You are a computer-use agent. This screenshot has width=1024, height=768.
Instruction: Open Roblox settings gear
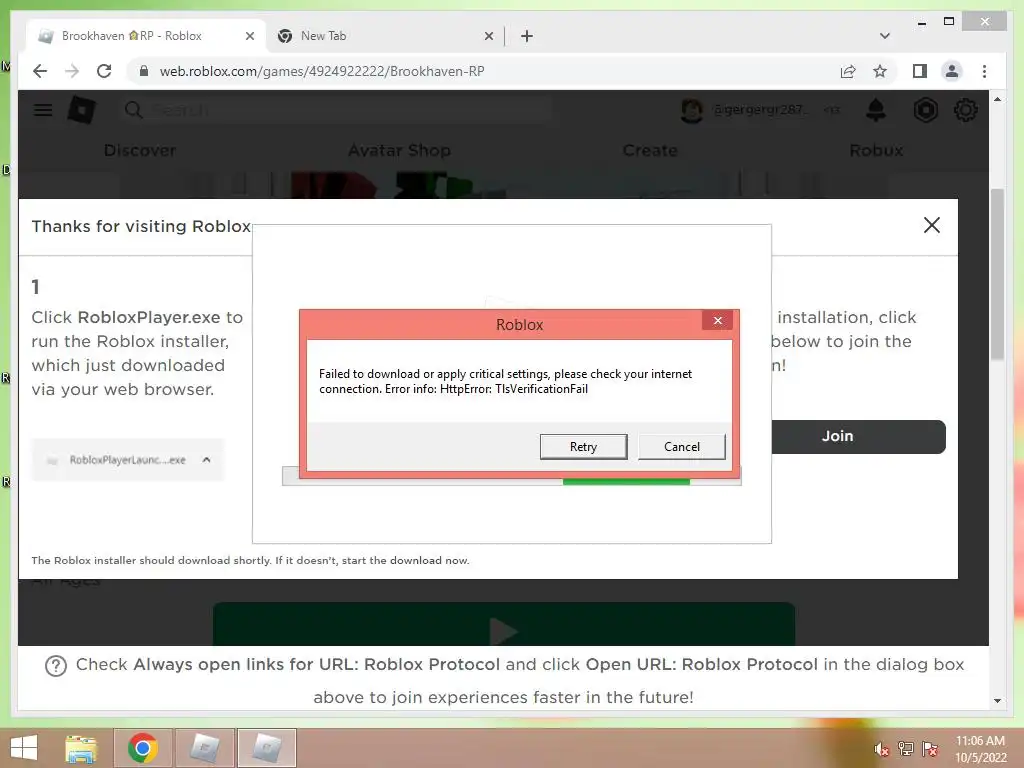(965, 110)
